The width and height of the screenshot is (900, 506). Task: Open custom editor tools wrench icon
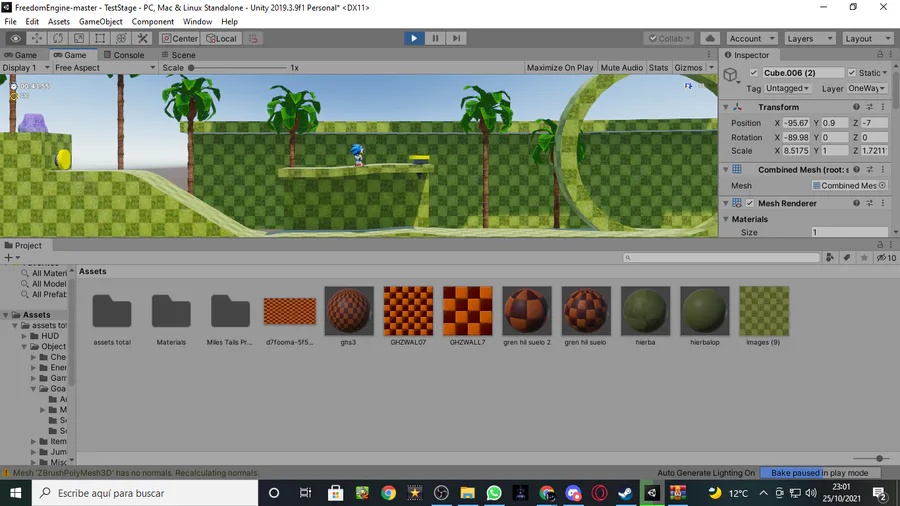click(x=142, y=38)
